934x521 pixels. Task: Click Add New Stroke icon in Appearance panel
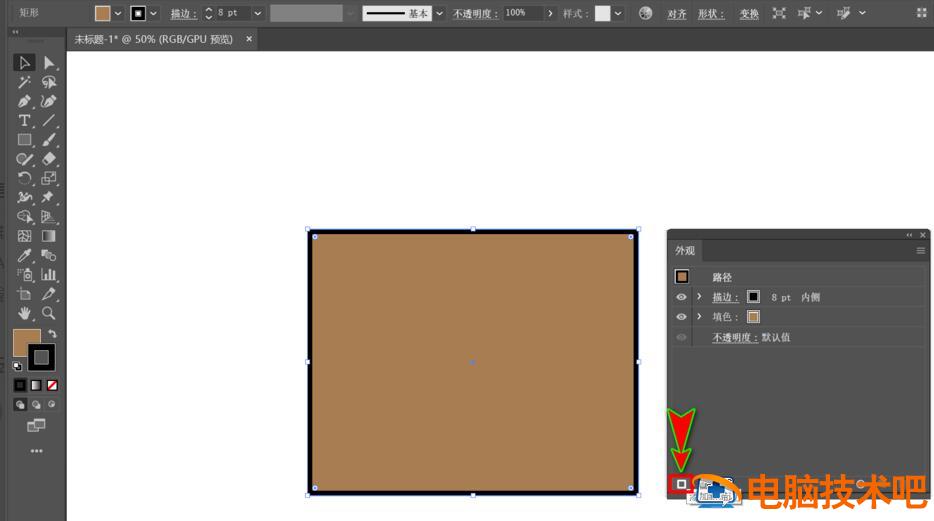coord(681,484)
